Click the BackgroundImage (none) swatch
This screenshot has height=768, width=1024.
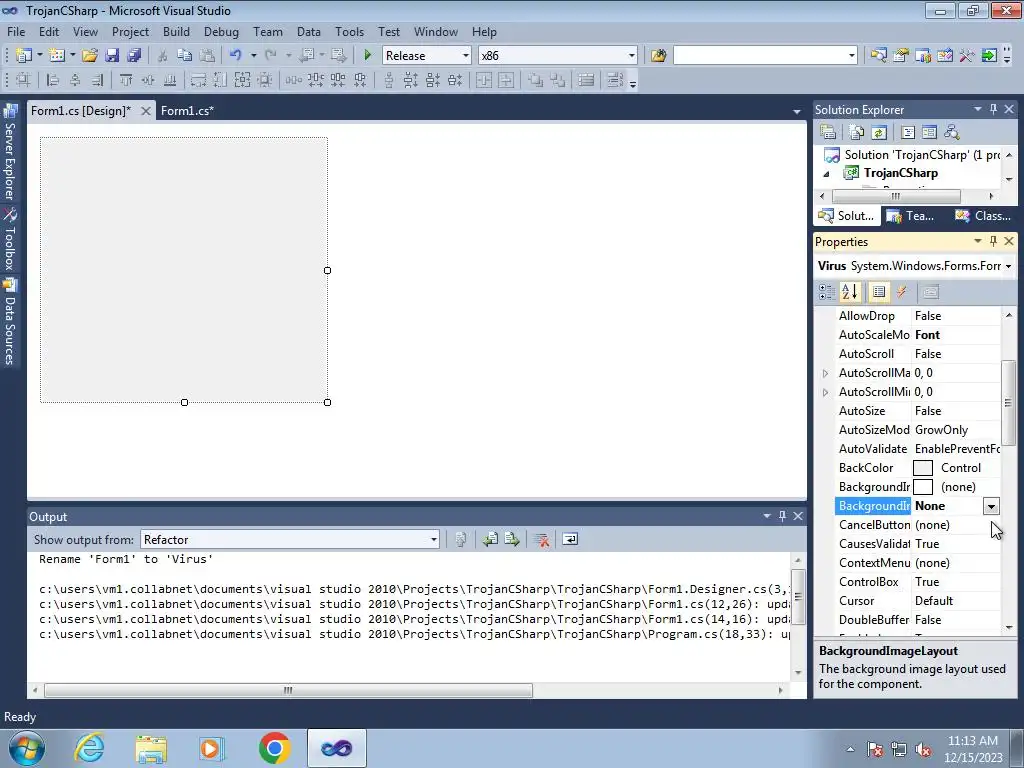pyautogui.click(x=923, y=487)
